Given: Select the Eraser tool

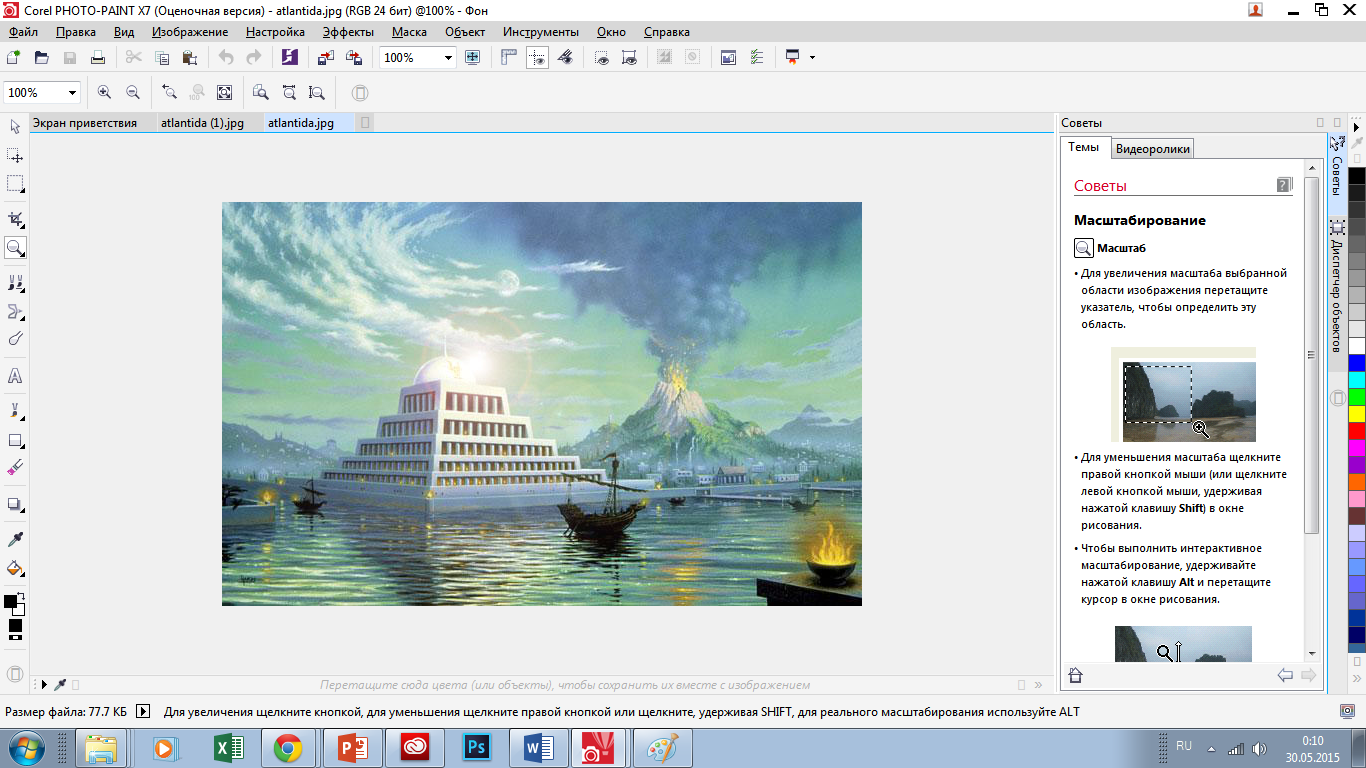Looking at the screenshot, I should coord(15,468).
